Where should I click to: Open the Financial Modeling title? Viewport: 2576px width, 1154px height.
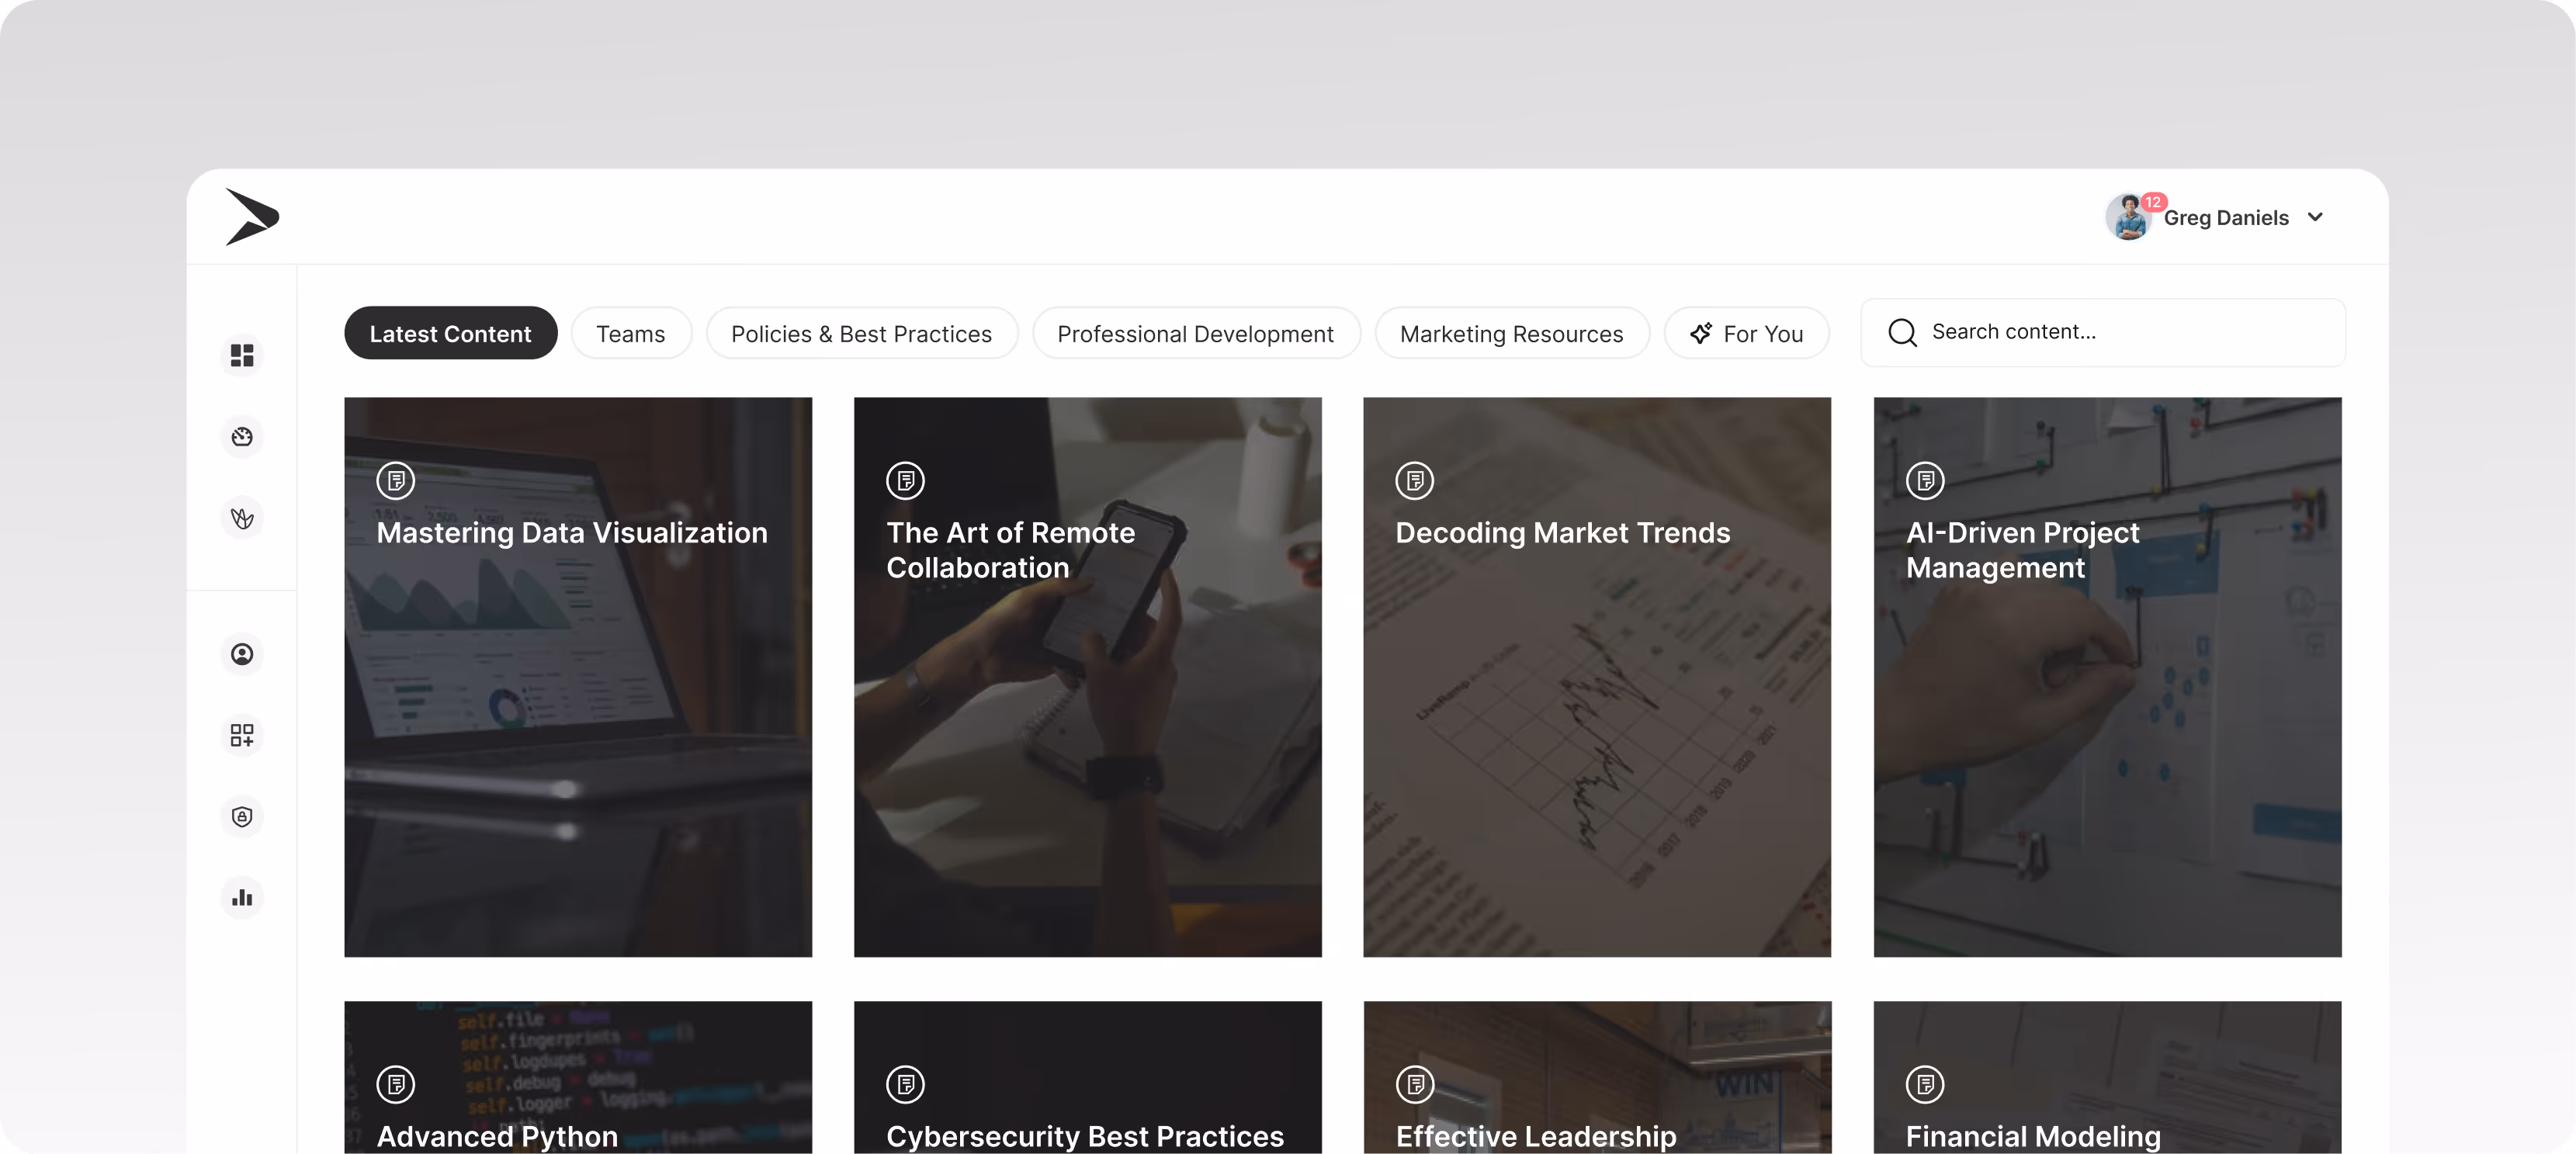(2032, 1136)
